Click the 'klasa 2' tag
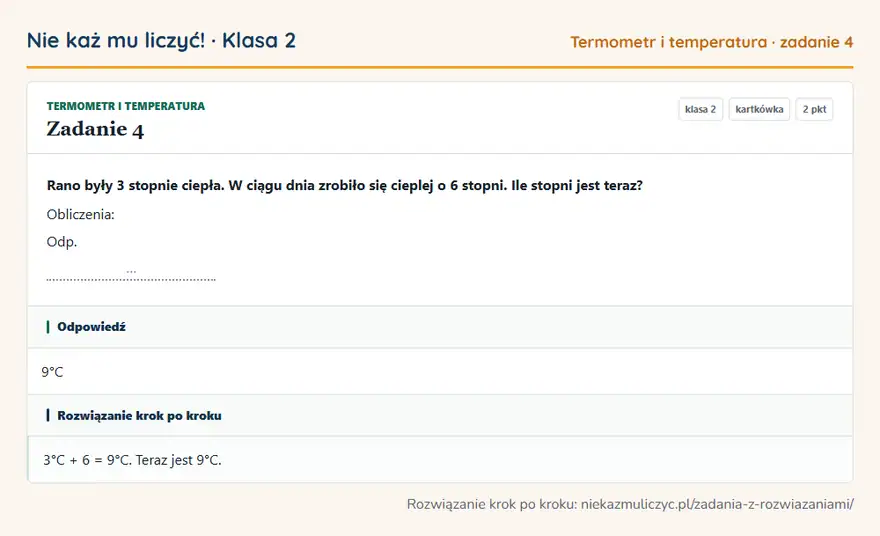Viewport: 880px width, 536px height. (x=700, y=109)
